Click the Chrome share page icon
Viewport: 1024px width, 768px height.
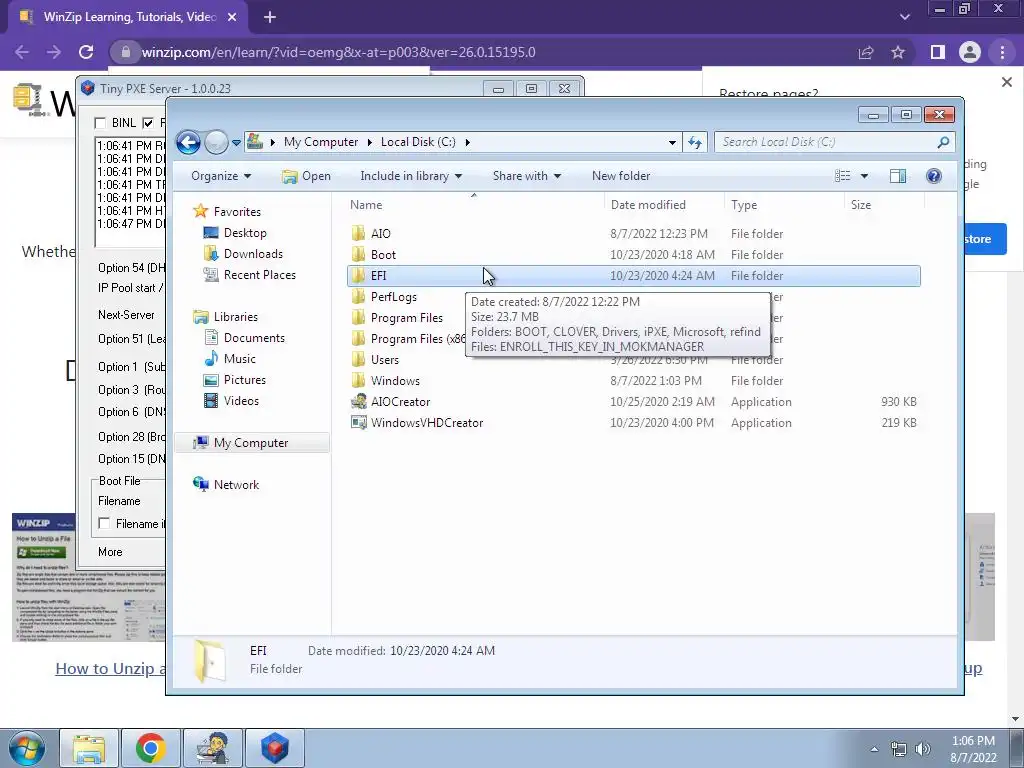[x=866, y=52]
